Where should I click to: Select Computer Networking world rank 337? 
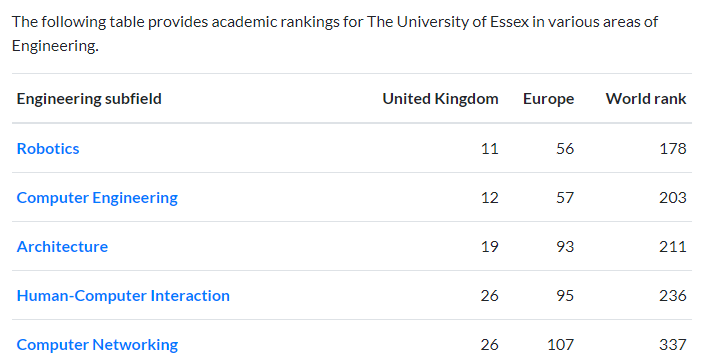tap(673, 345)
